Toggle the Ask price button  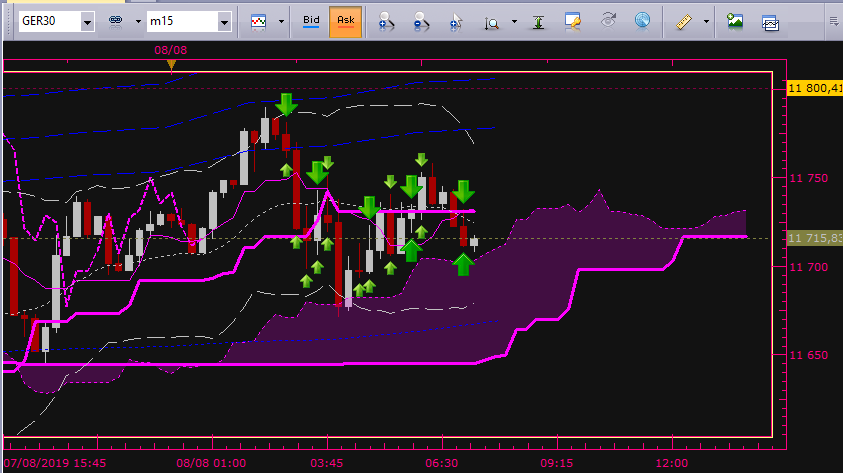pos(345,22)
